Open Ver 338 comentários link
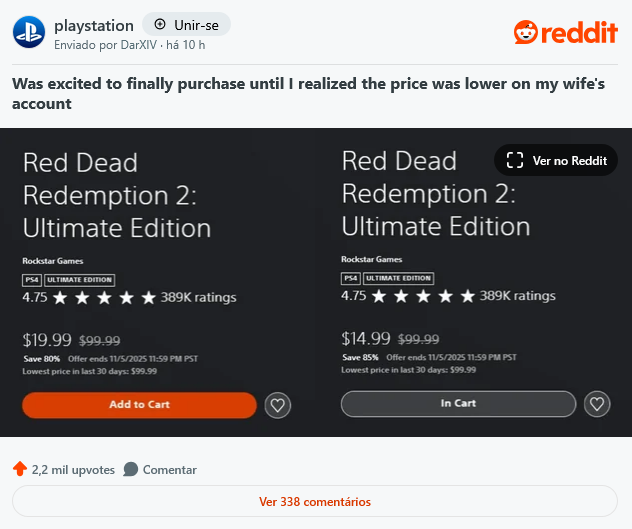The image size is (632, 529). [x=314, y=501]
